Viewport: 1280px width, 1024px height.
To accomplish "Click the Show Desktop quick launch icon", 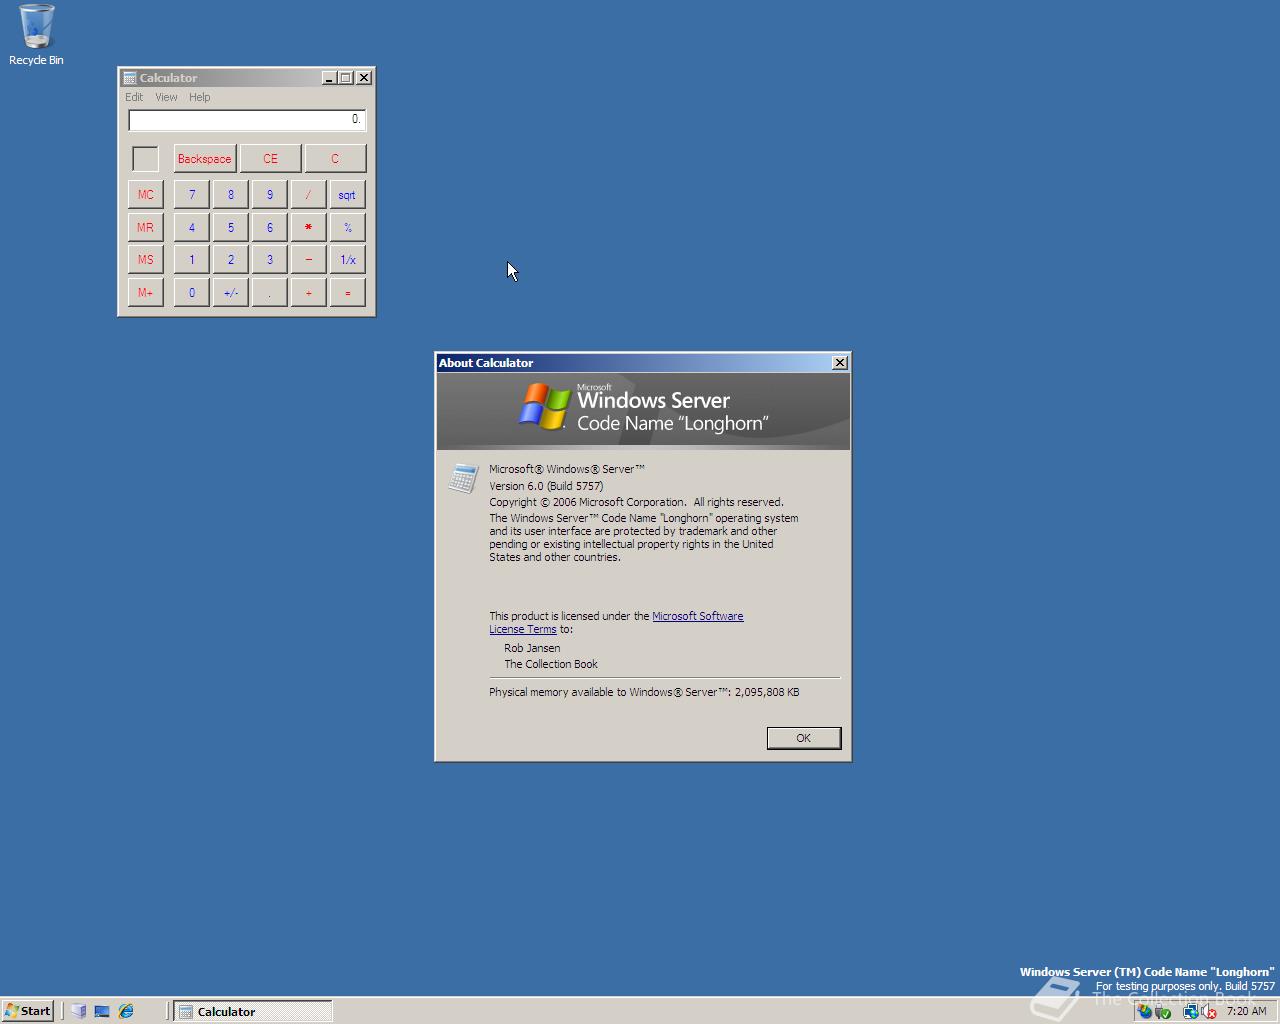I will [102, 1011].
